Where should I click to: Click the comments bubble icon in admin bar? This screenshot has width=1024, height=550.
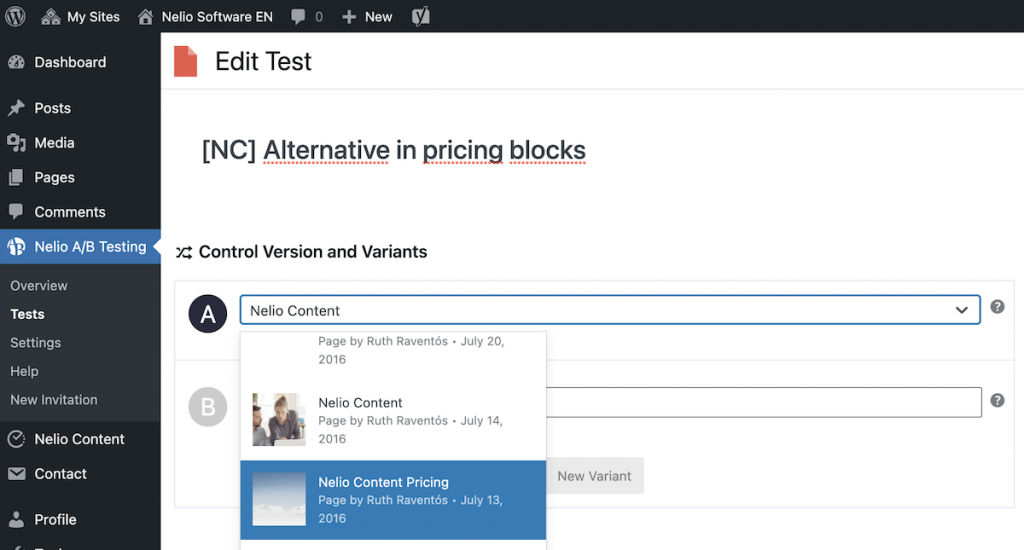point(298,16)
